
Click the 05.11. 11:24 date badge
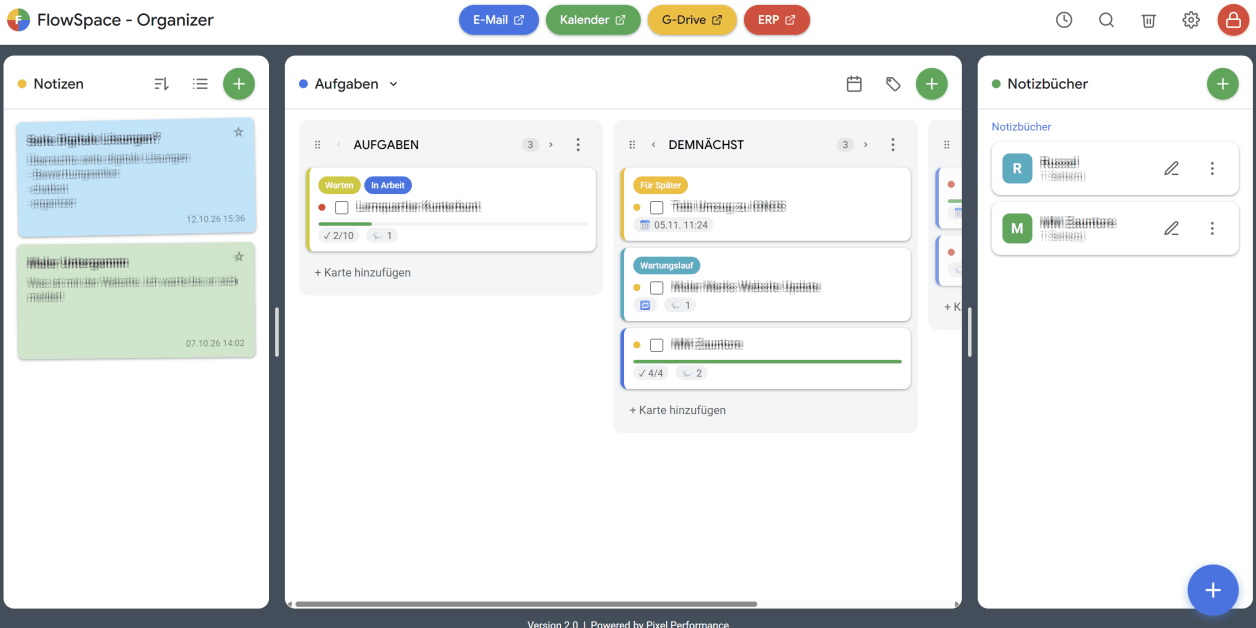point(672,225)
